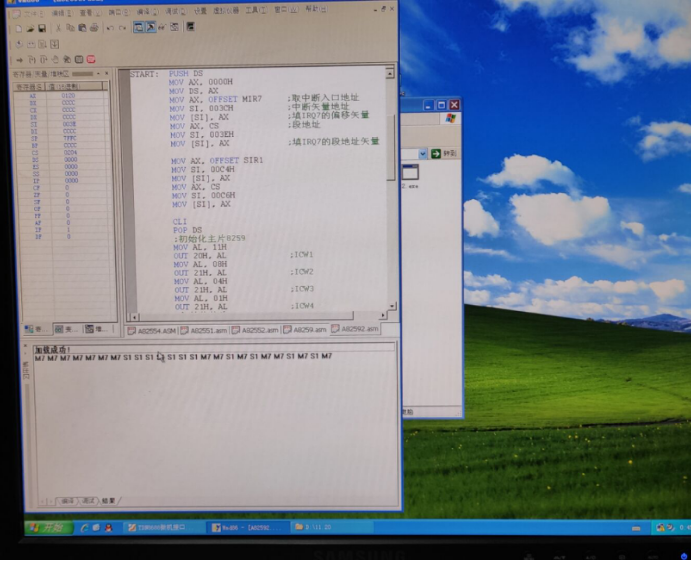Click the first arrow icon in debug toolbar
The image size is (692, 561).
pyautogui.click(x=18, y=59)
